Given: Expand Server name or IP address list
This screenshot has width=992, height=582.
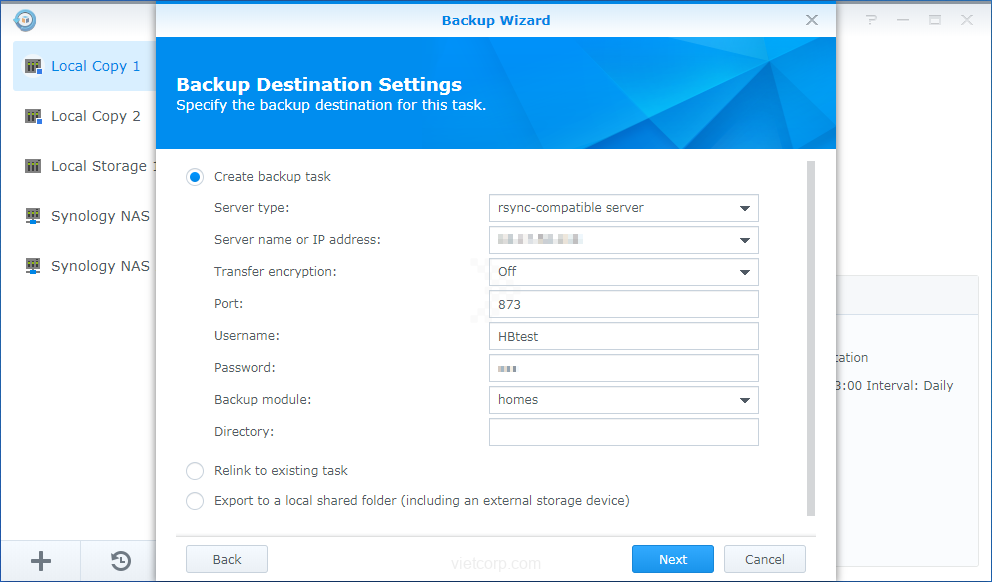Looking at the screenshot, I should point(744,240).
